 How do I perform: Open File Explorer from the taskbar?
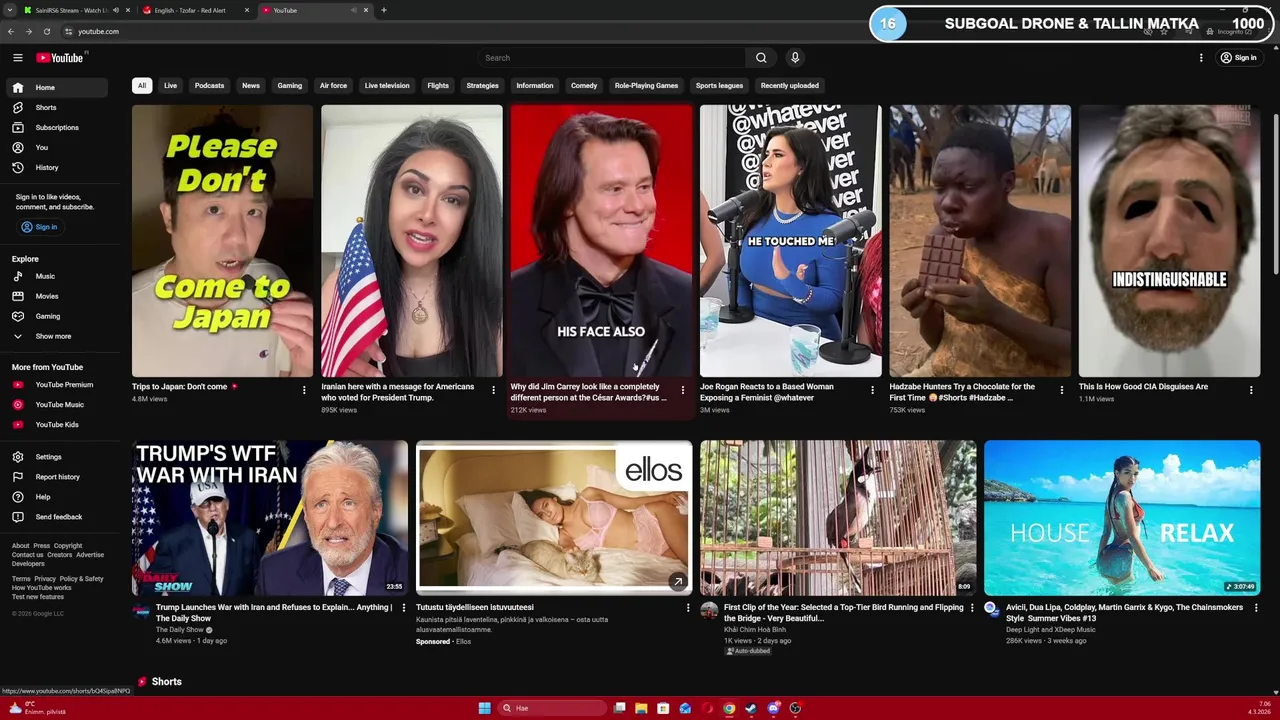pyautogui.click(x=641, y=708)
